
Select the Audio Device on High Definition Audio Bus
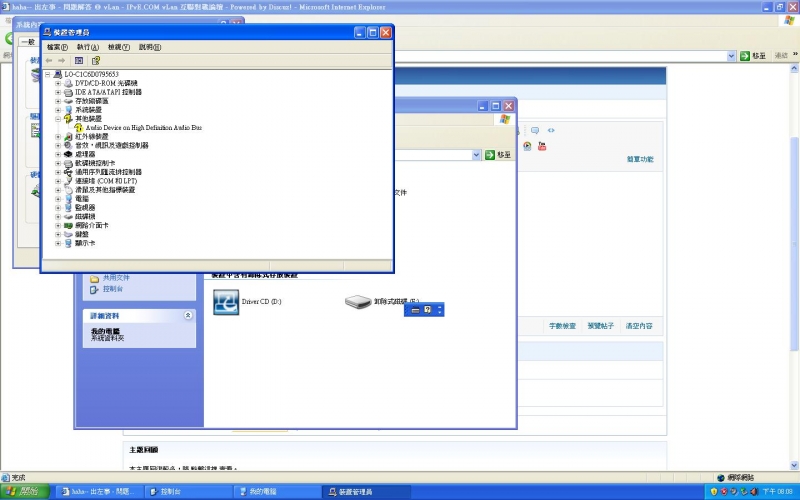coord(144,128)
